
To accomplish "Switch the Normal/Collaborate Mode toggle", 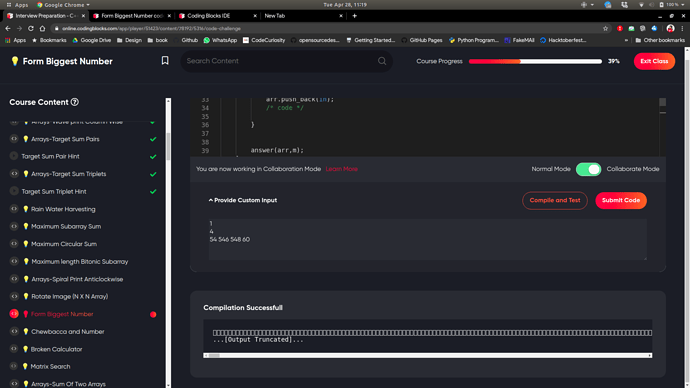I will pyautogui.click(x=588, y=169).
